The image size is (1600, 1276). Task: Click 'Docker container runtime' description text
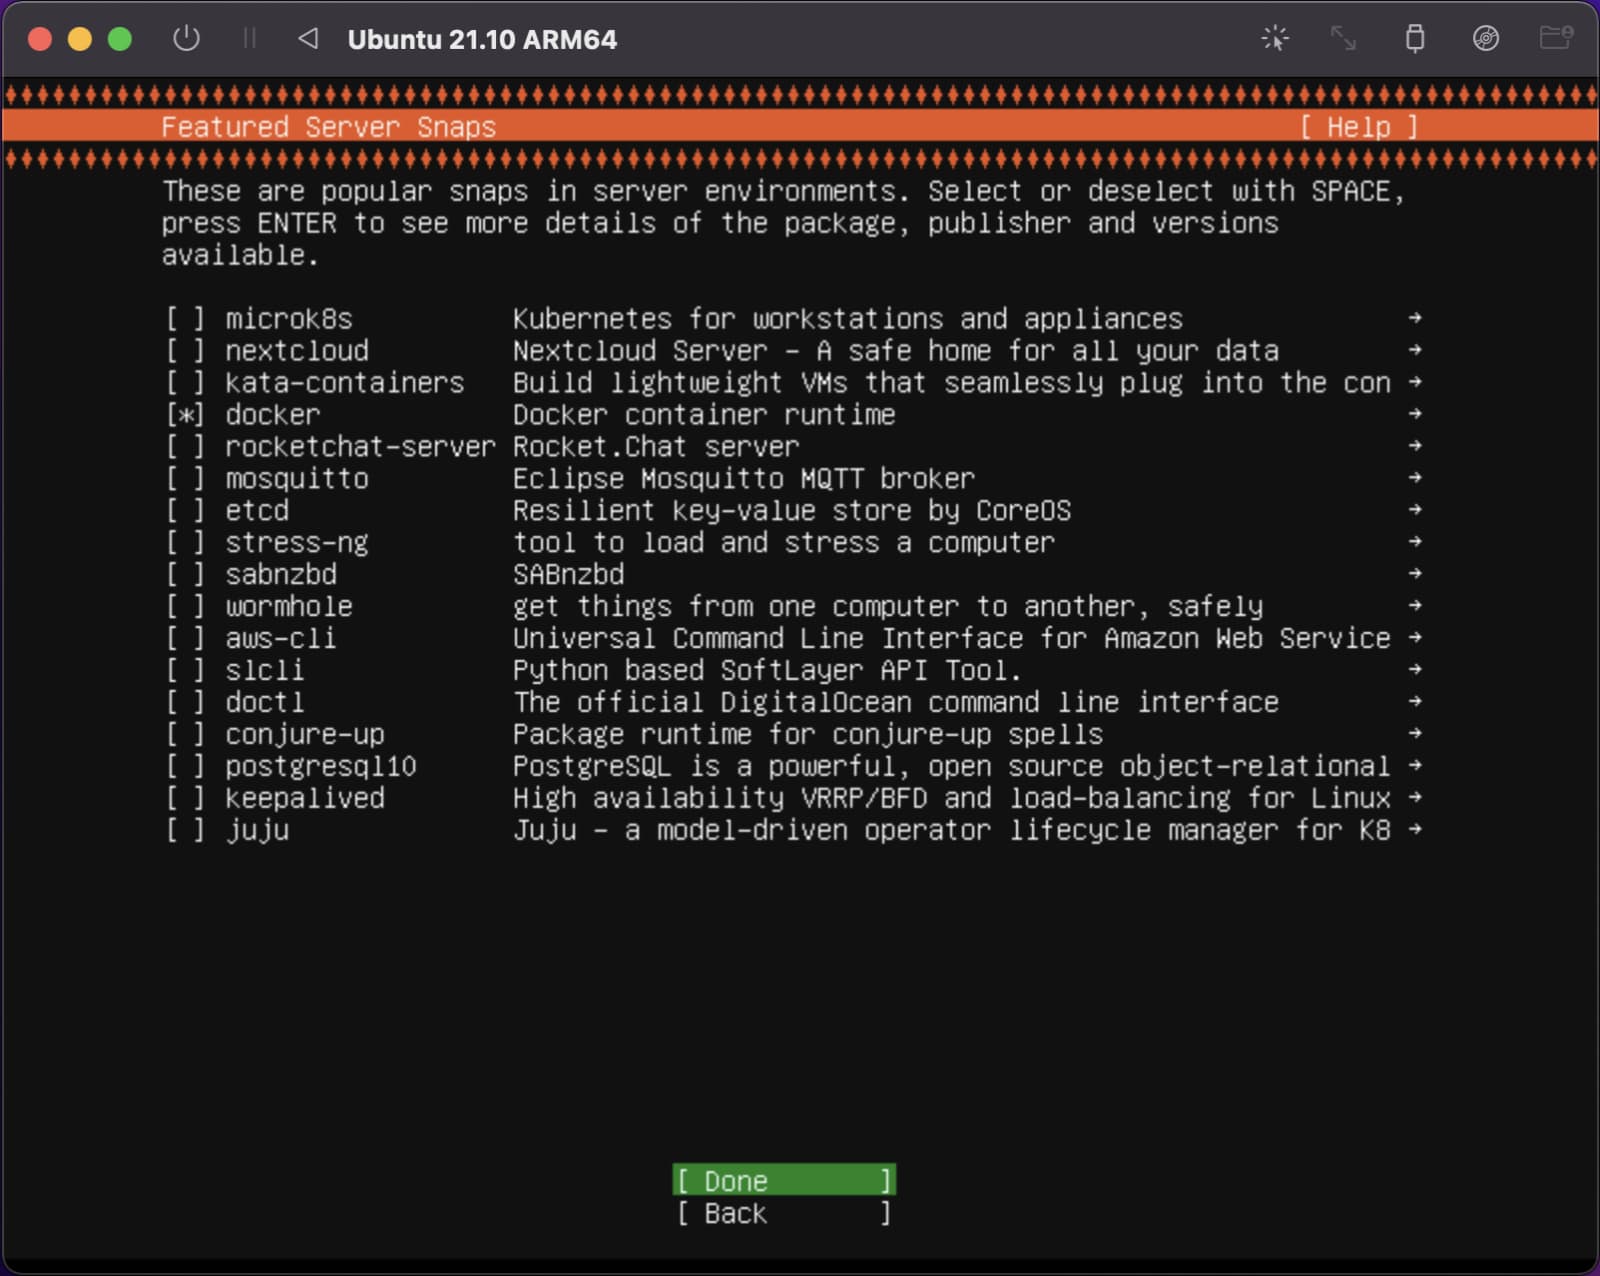click(704, 415)
